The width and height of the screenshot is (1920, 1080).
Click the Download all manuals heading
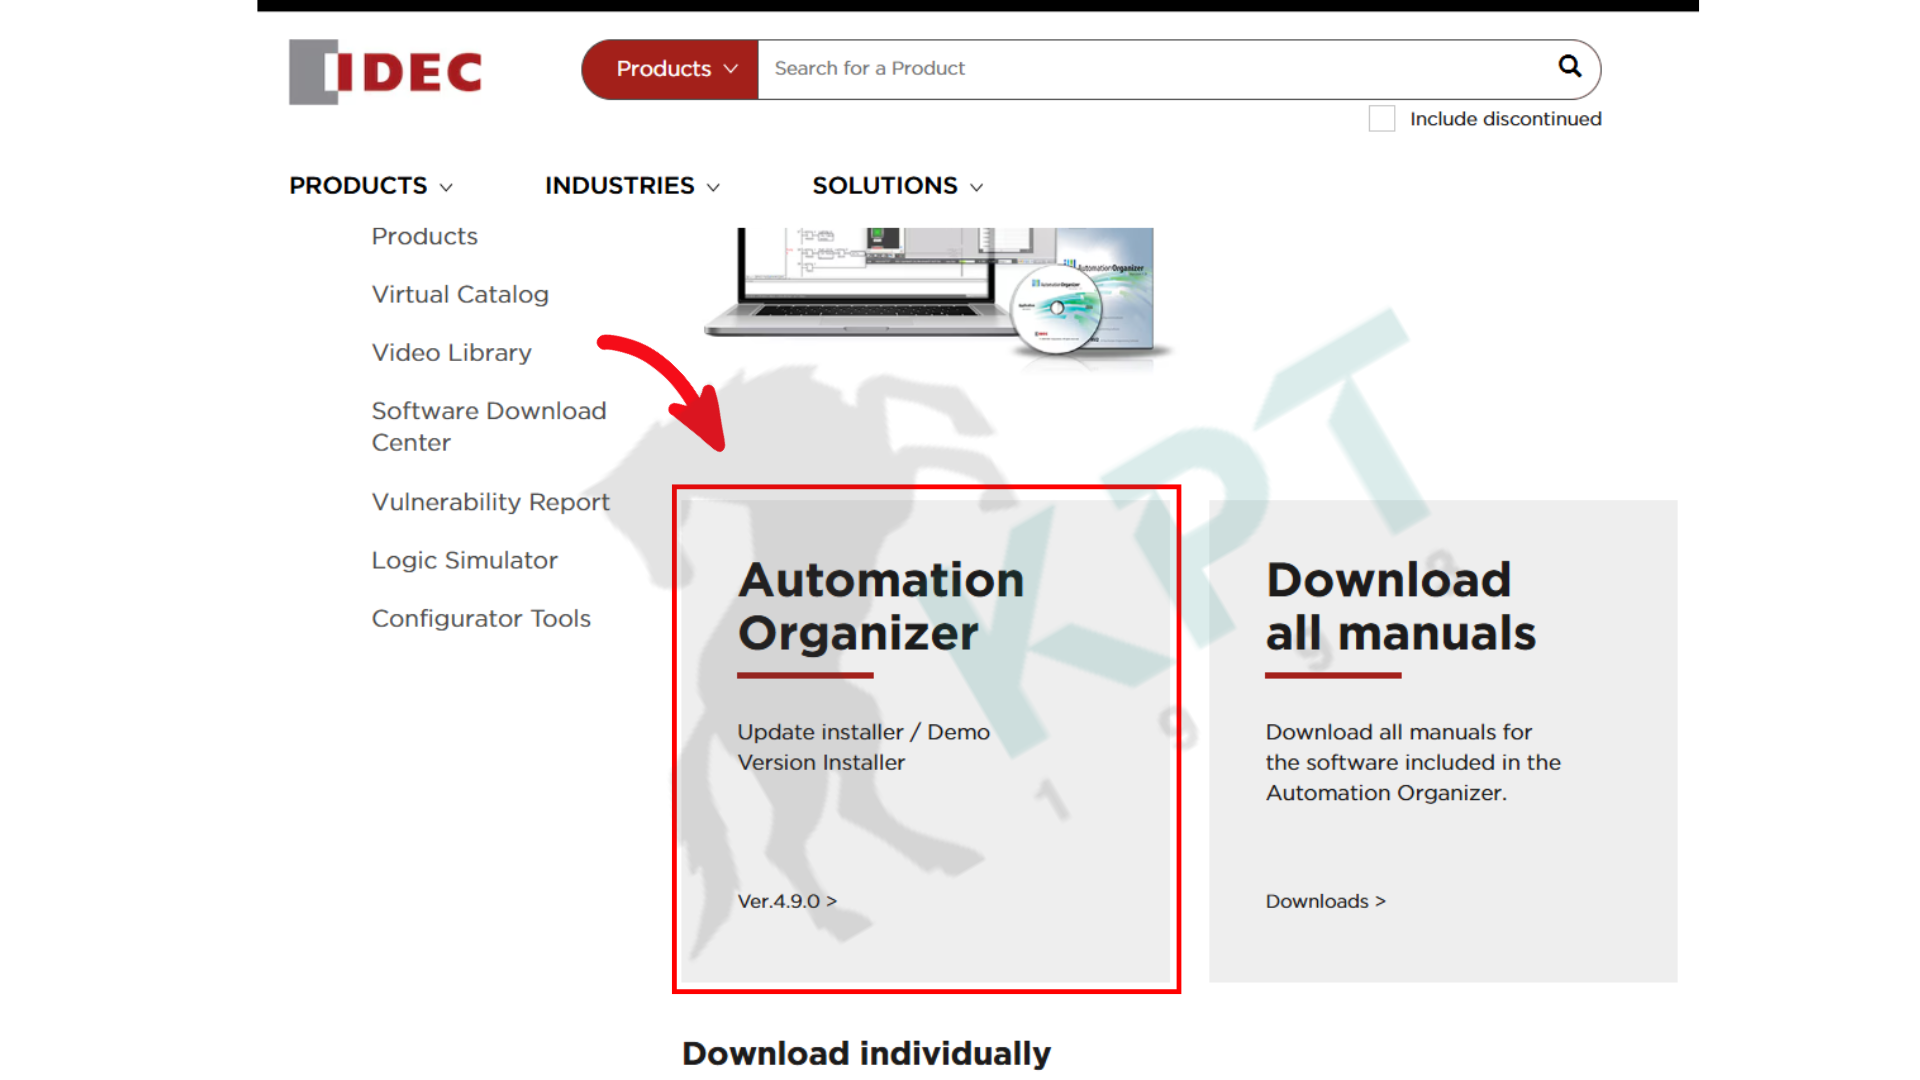[1400, 606]
